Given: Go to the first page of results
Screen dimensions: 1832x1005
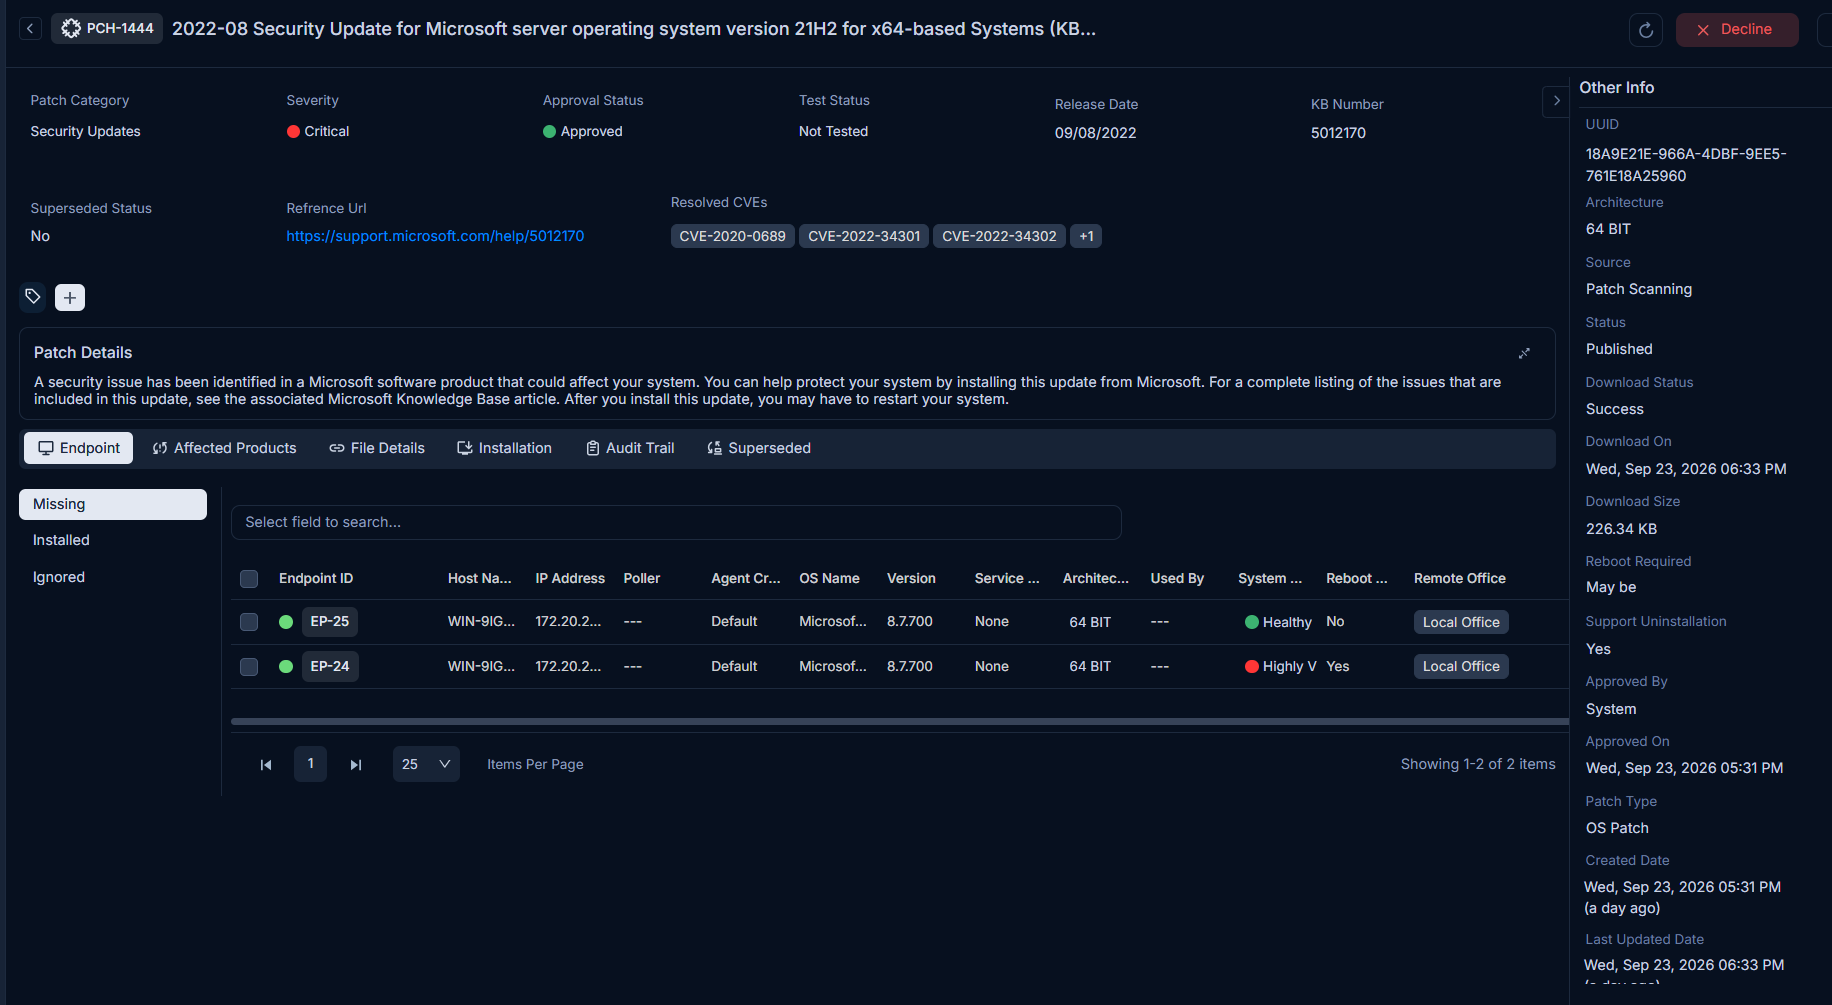Looking at the screenshot, I should pos(266,765).
